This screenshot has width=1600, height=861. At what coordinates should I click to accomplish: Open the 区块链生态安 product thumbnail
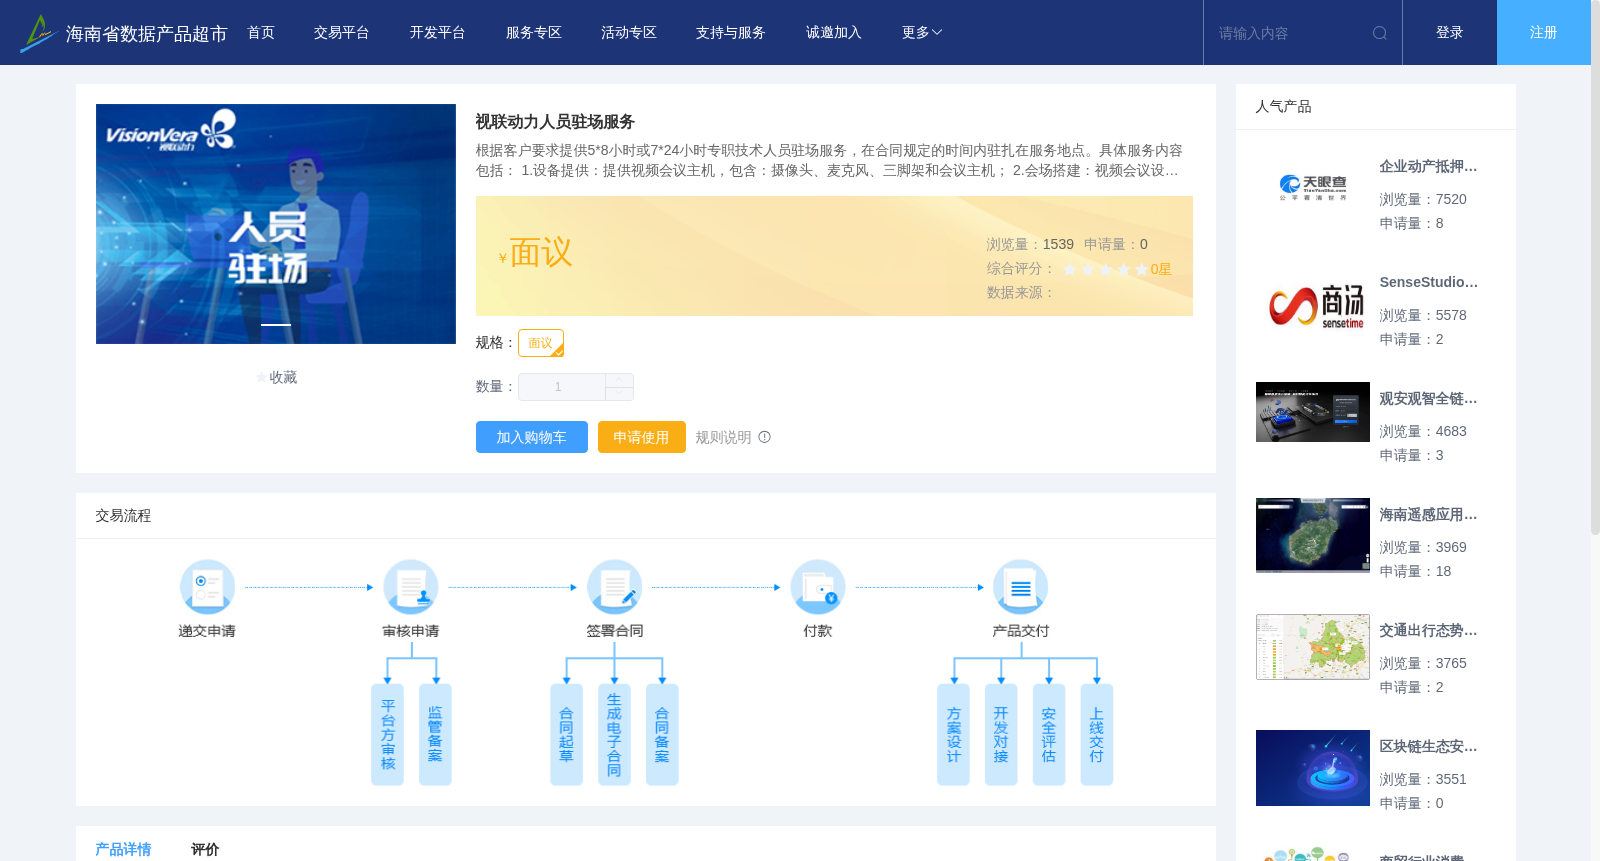pyautogui.click(x=1313, y=768)
